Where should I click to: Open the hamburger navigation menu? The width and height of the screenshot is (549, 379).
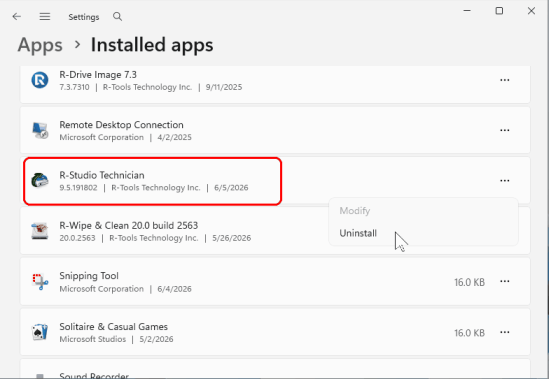pyautogui.click(x=45, y=16)
